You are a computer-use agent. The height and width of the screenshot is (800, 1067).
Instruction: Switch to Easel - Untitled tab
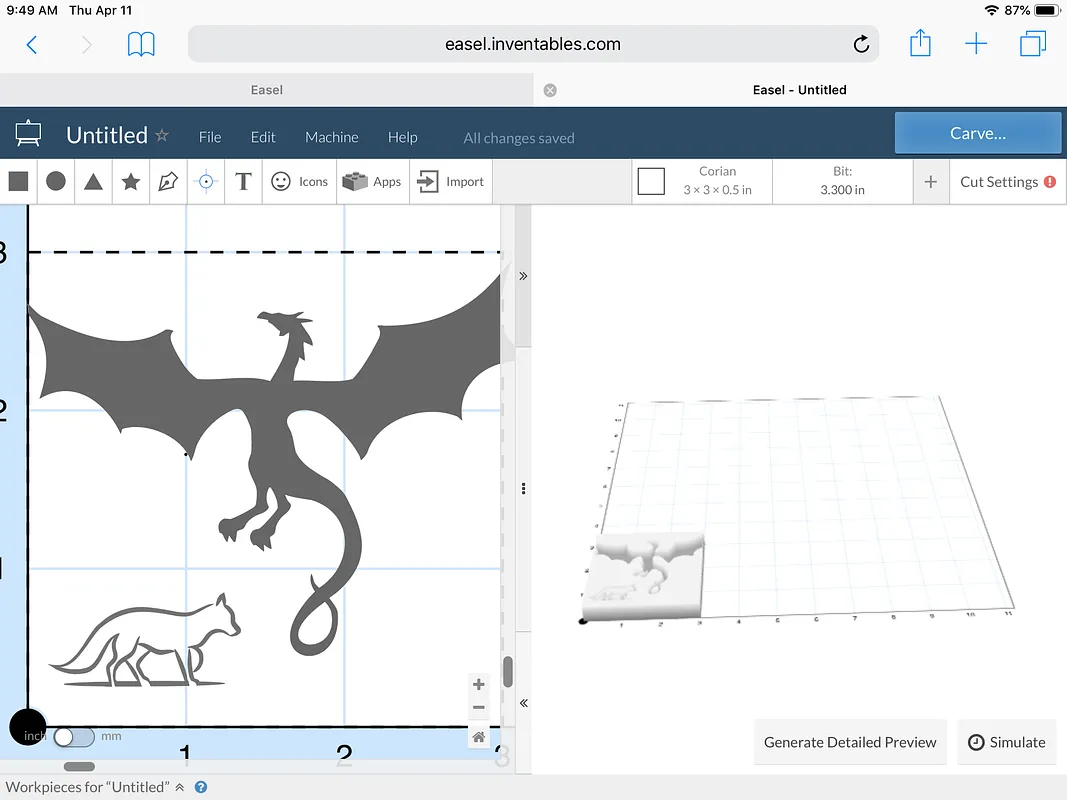pyautogui.click(x=800, y=90)
